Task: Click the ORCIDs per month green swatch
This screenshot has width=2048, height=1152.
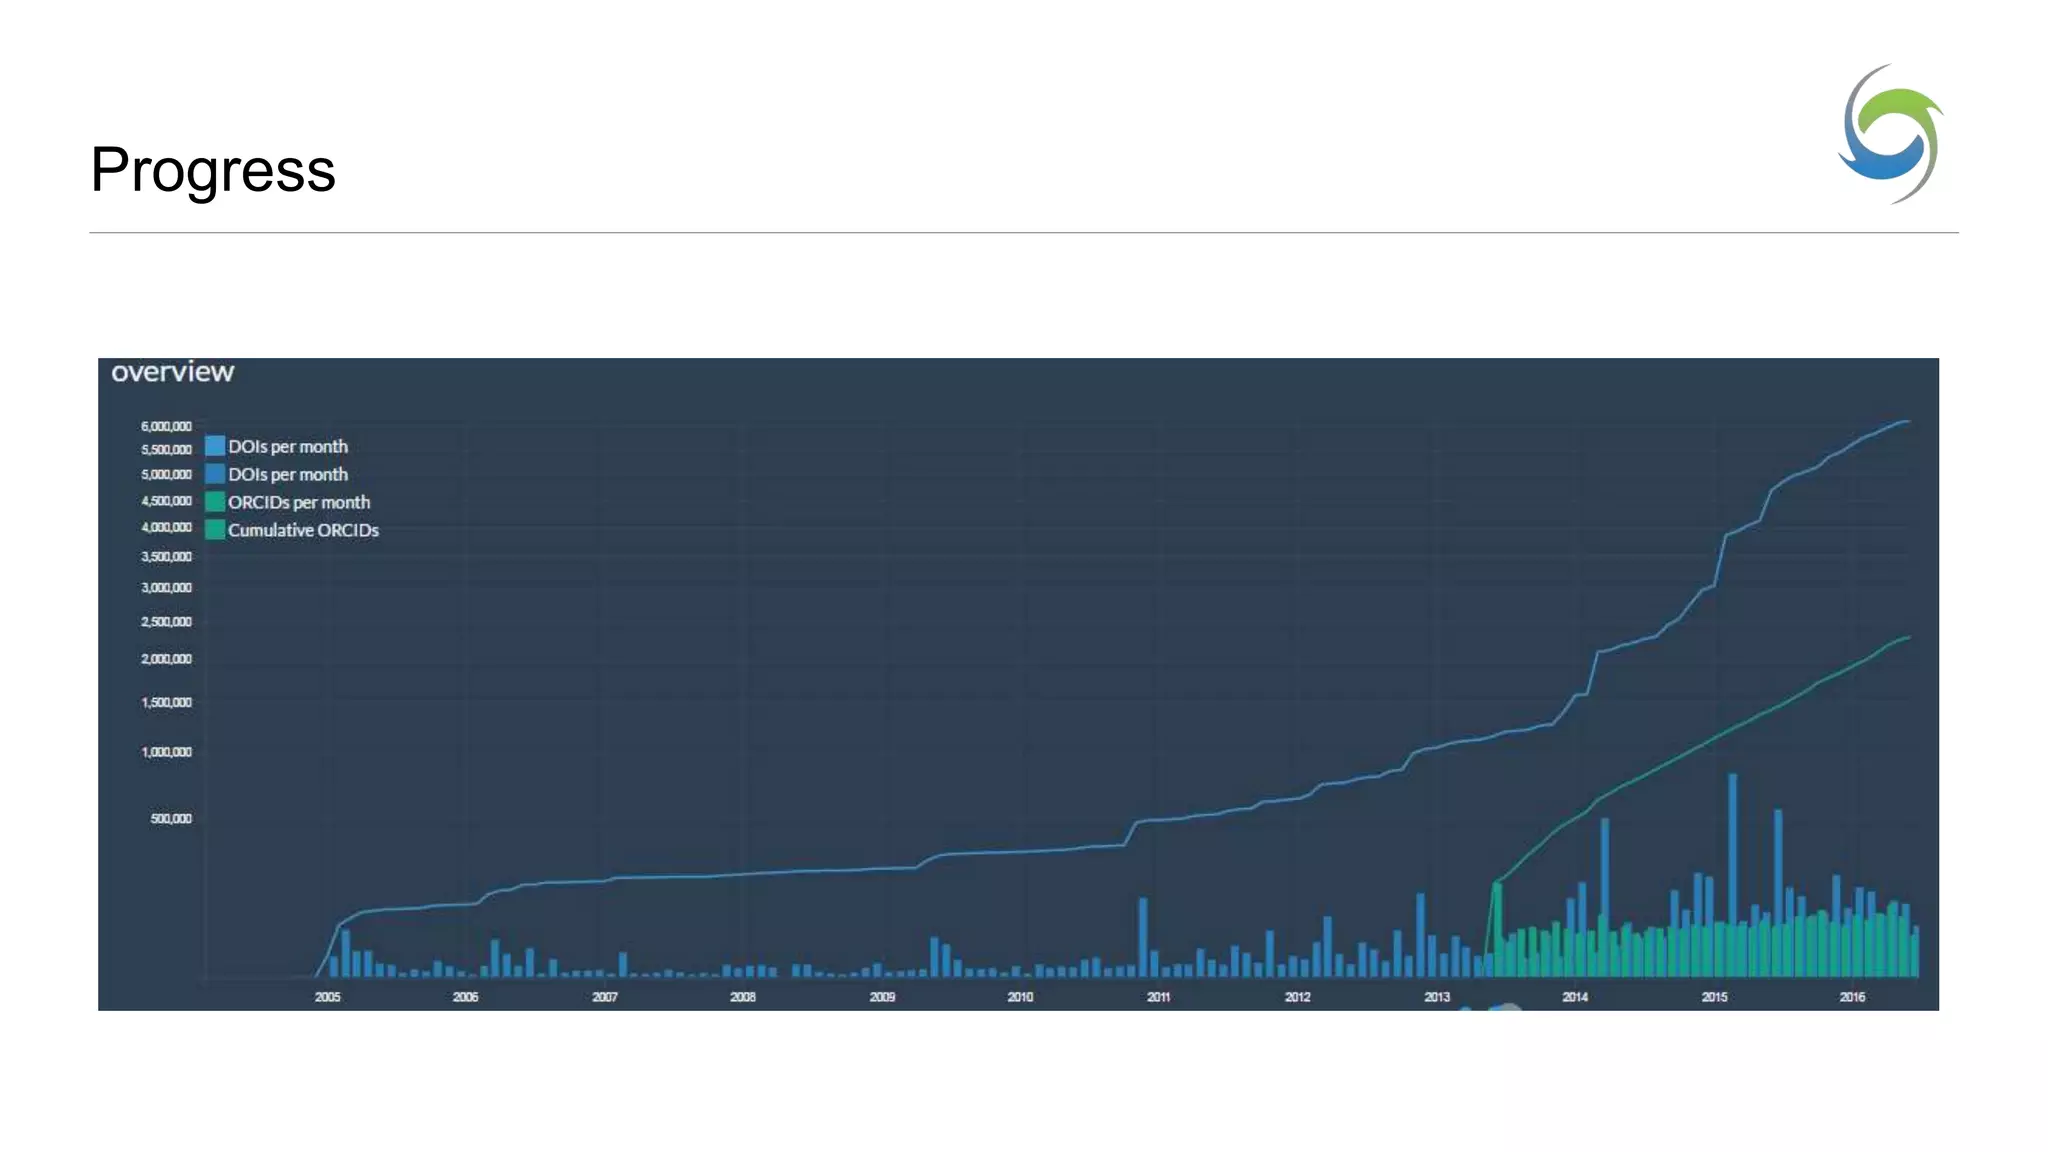Action: (215, 502)
